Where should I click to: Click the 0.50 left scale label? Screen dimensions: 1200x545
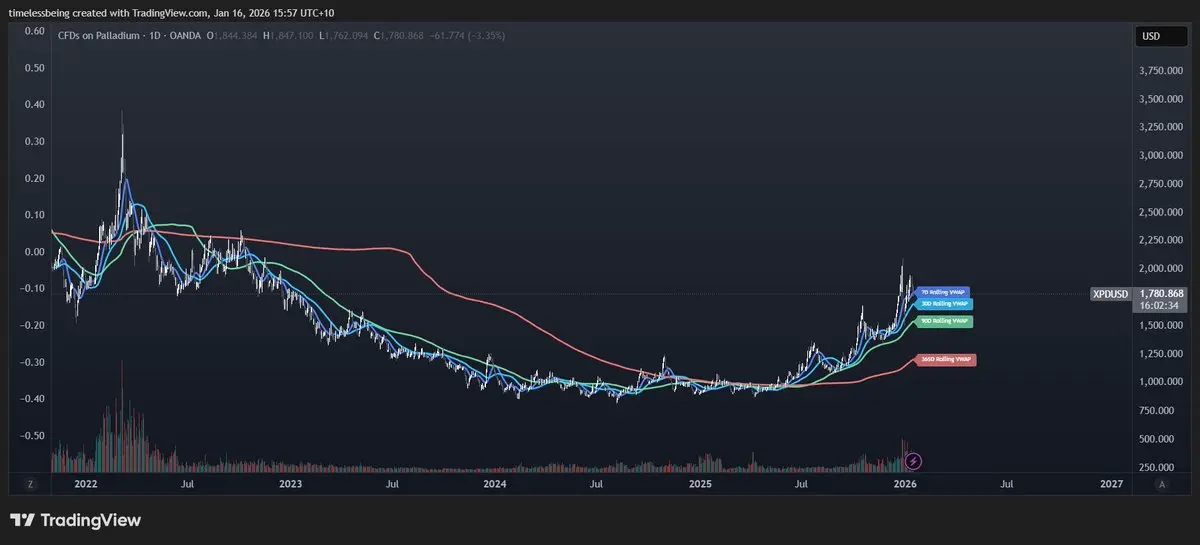click(x=35, y=68)
